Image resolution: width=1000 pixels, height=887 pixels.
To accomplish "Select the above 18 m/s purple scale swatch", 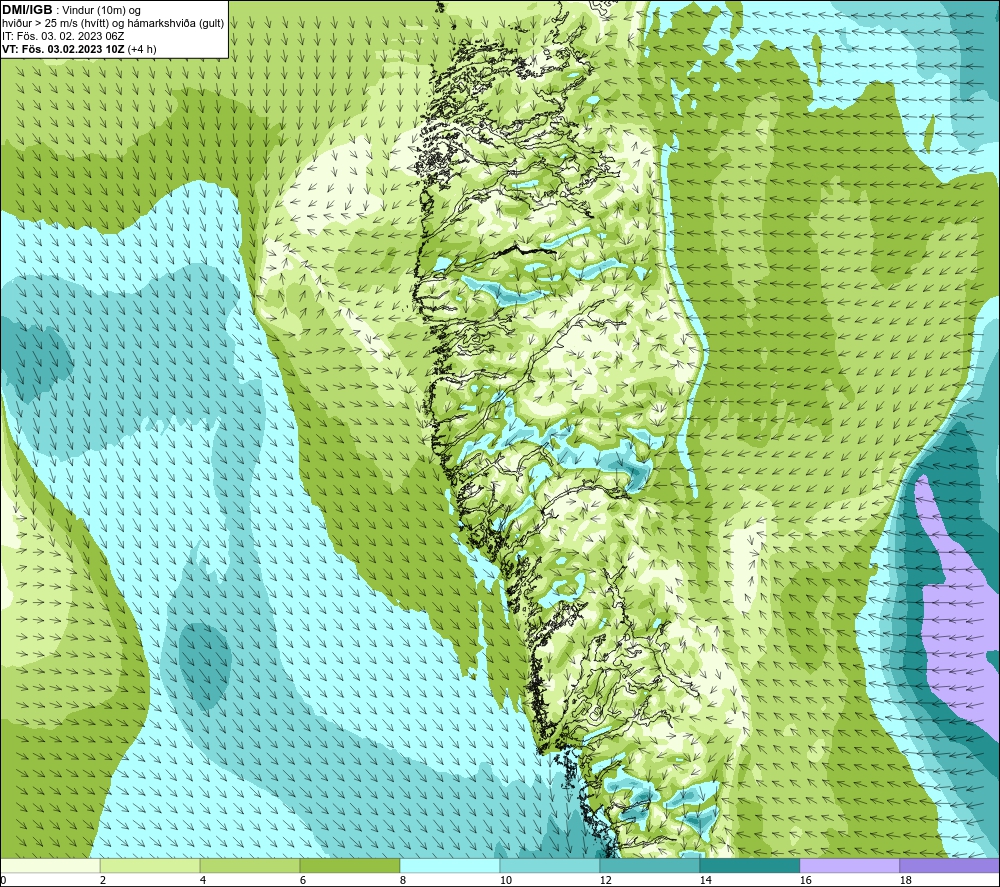I will (x=950, y=865).
